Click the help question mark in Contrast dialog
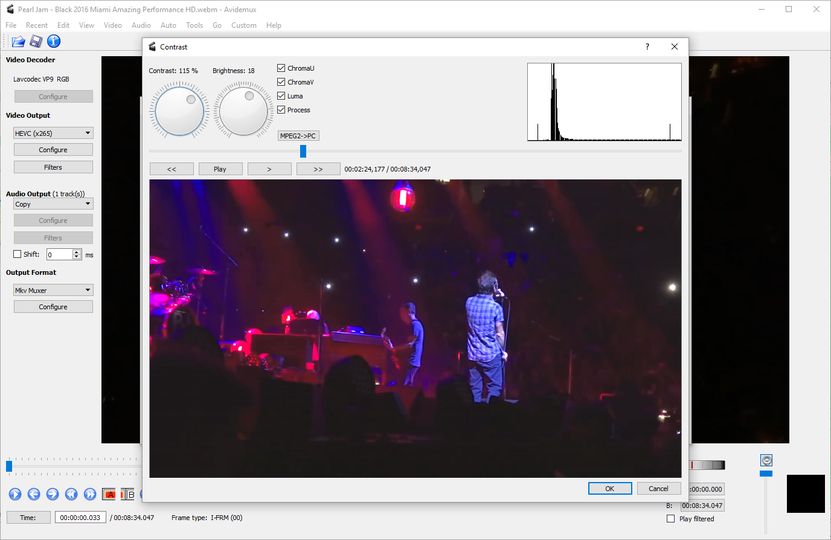This screenshot has height=540, width=831. pyautogui.click(x=647, y=47)
